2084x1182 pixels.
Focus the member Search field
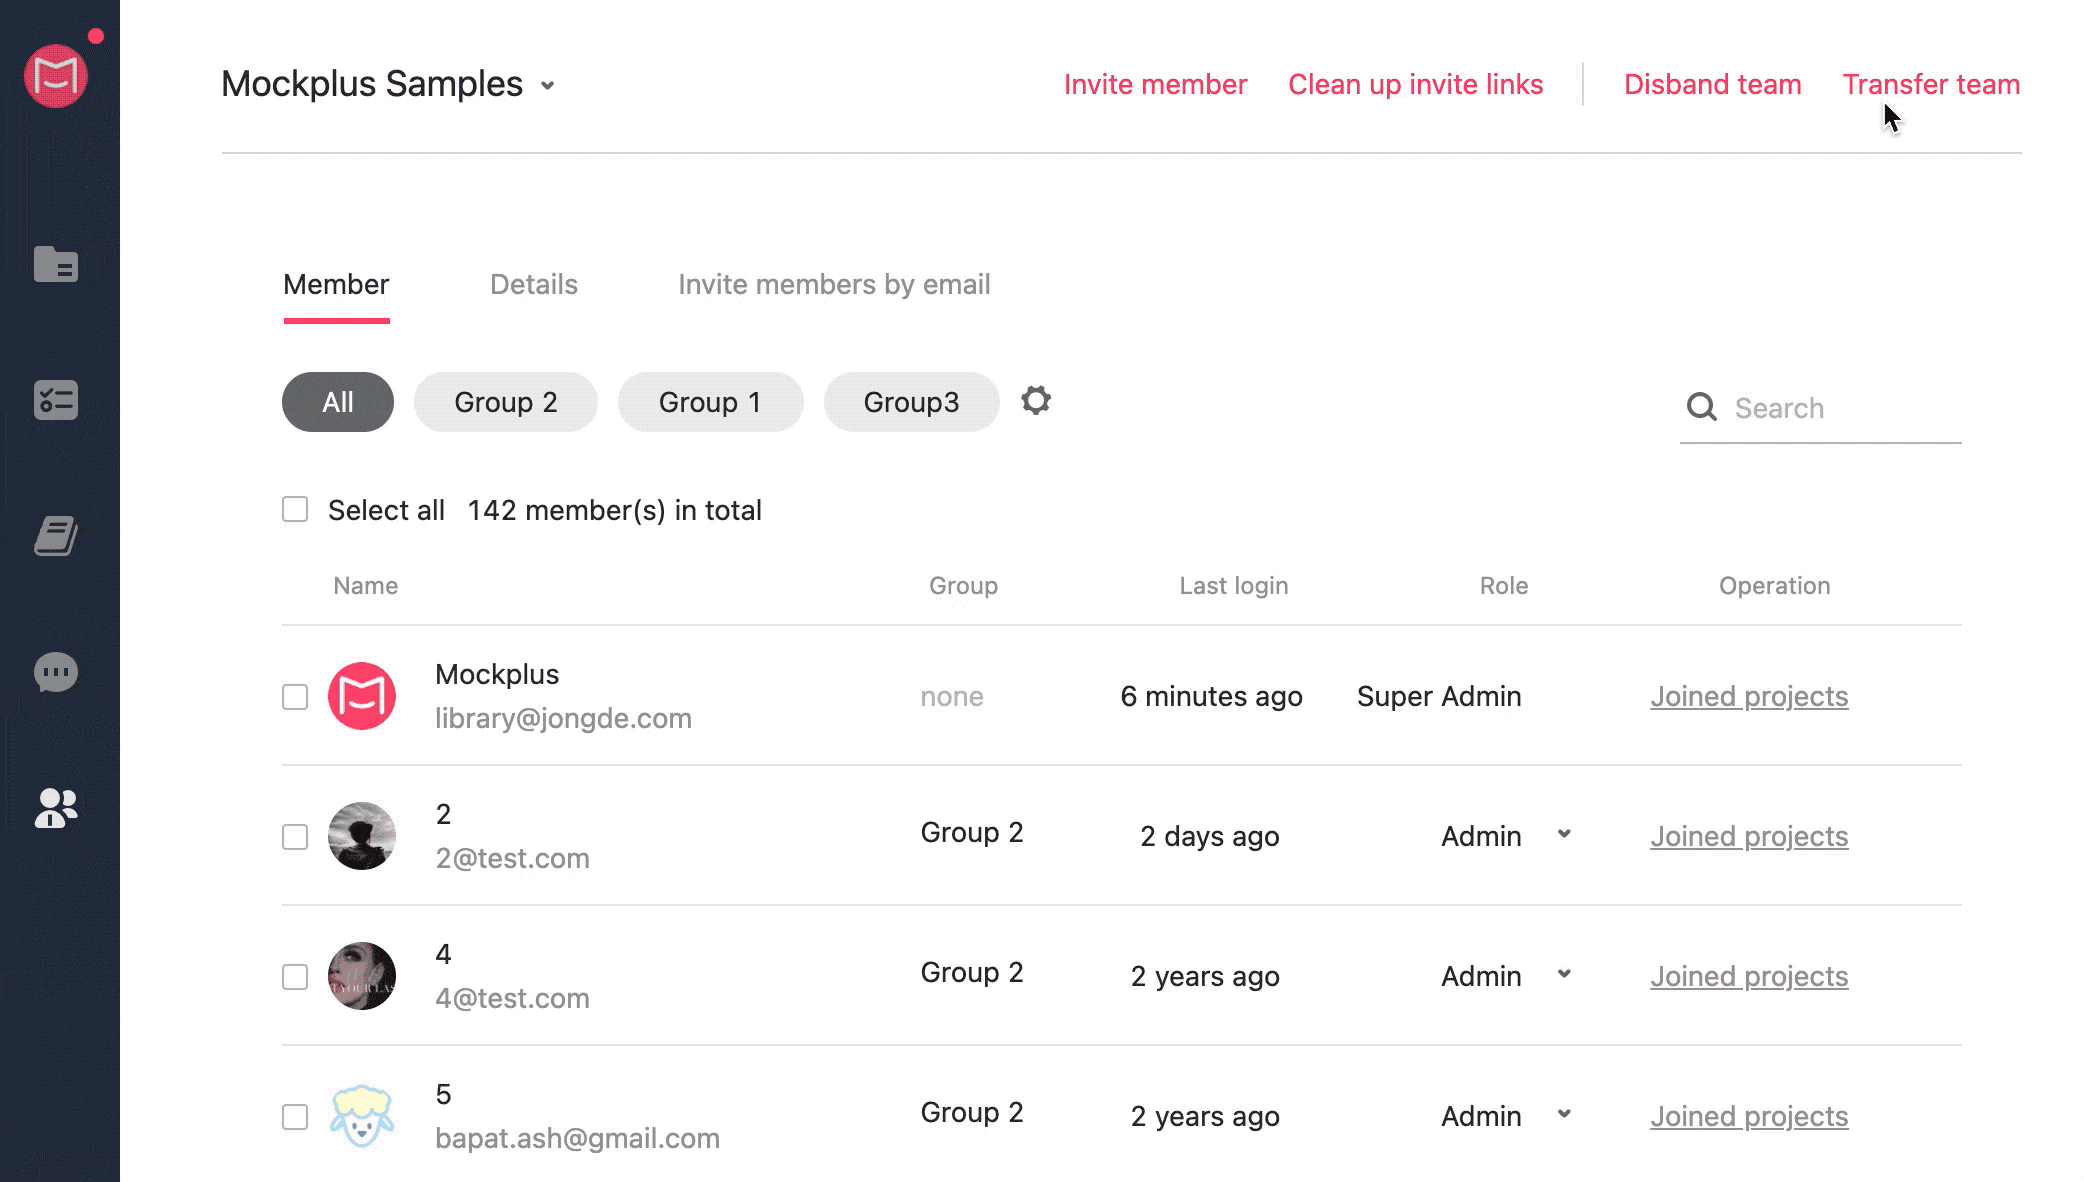coord(1820,408)
